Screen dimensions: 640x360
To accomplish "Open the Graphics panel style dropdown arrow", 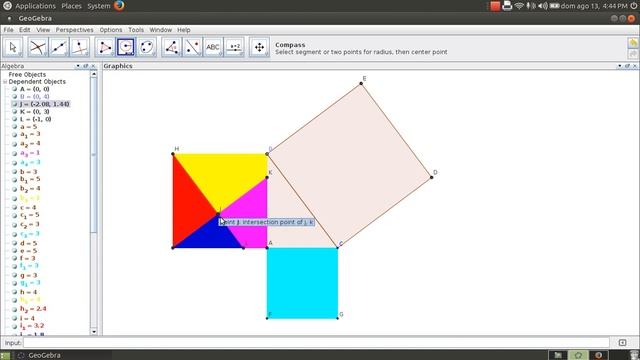I will (620, 66).
